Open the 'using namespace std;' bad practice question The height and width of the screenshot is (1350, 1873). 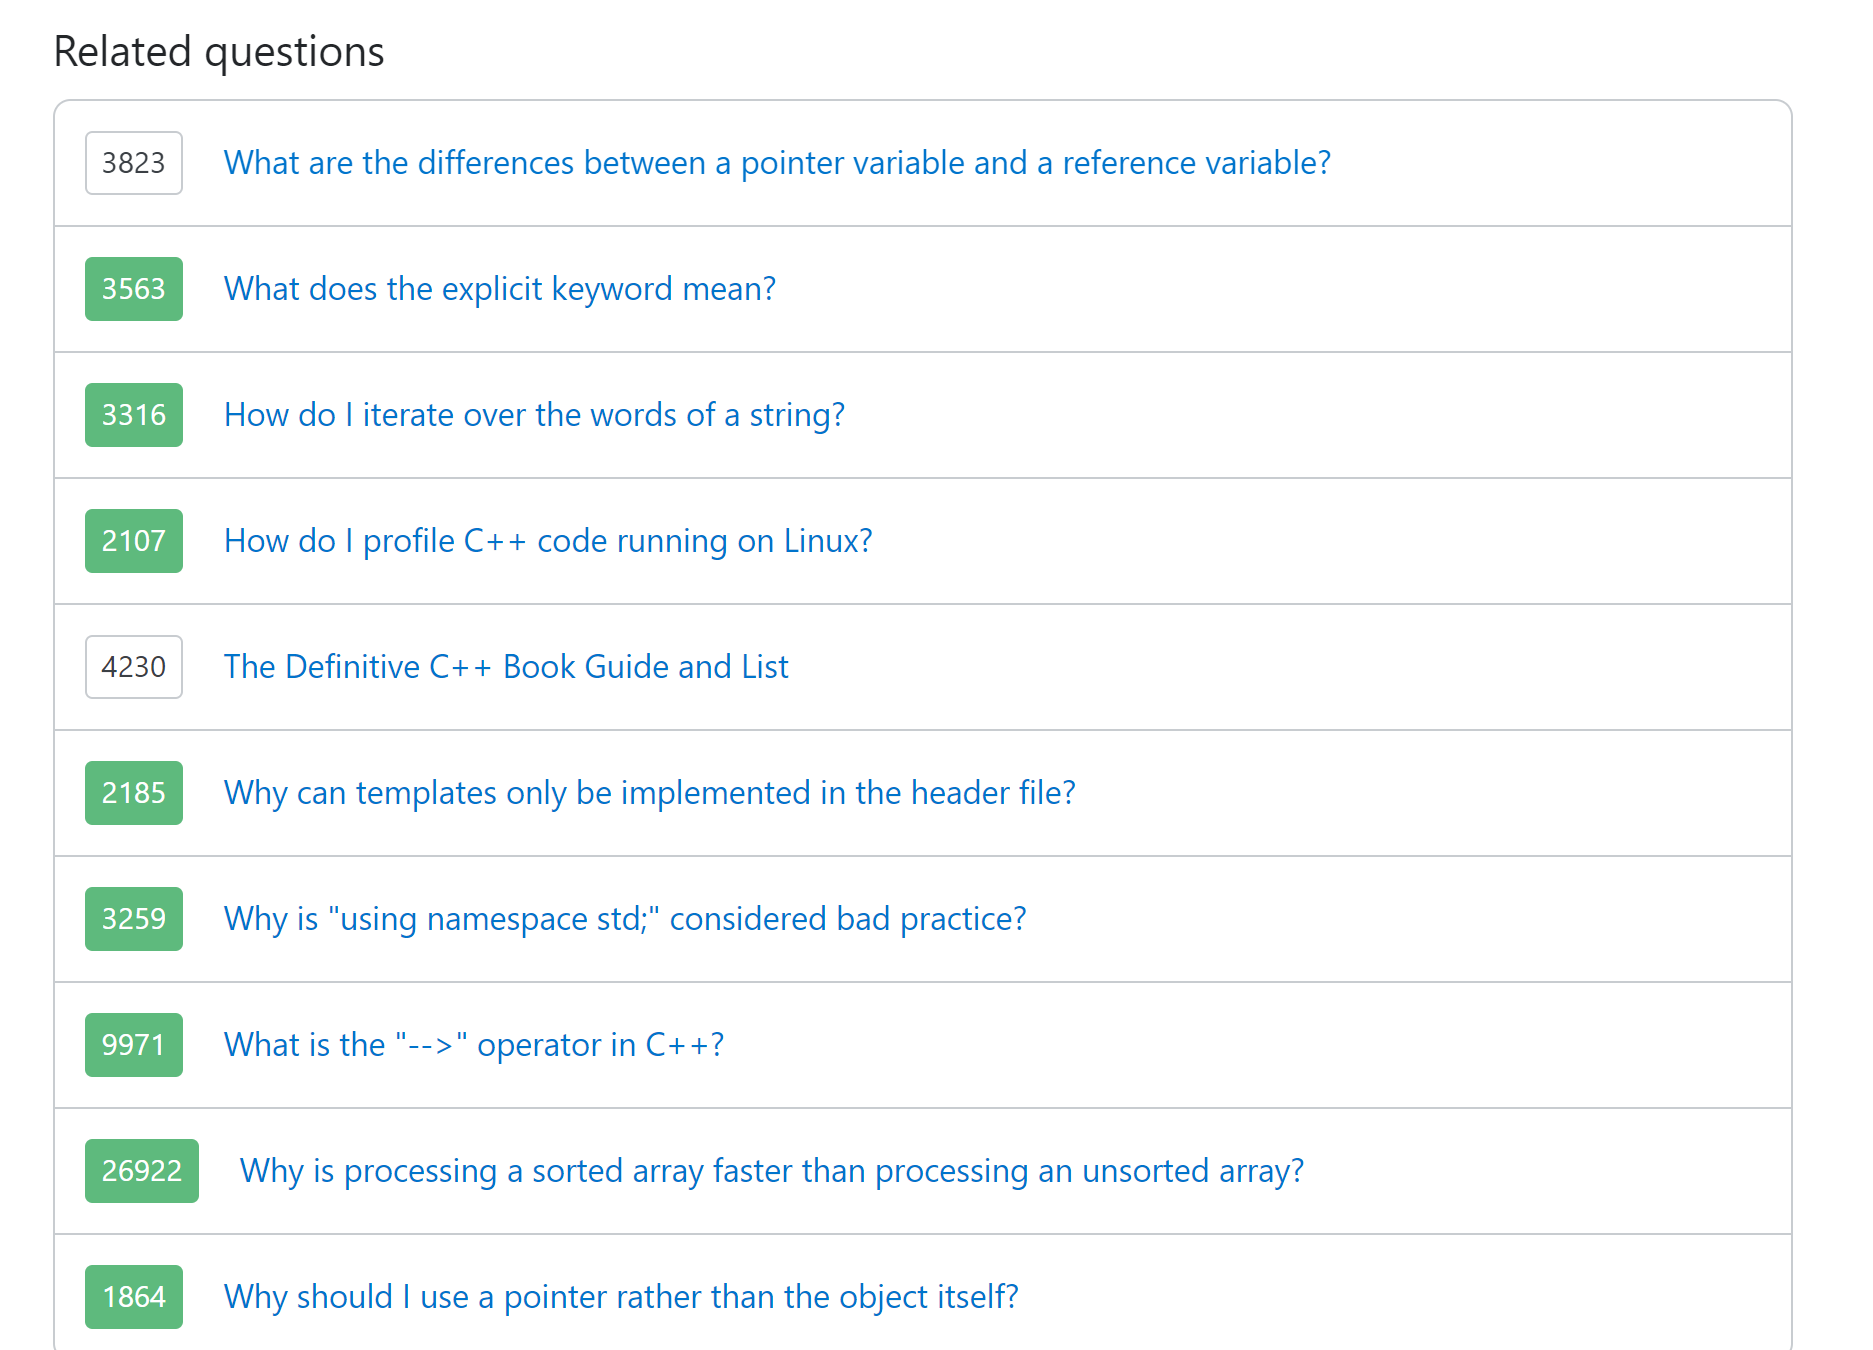tap(625, 919)
